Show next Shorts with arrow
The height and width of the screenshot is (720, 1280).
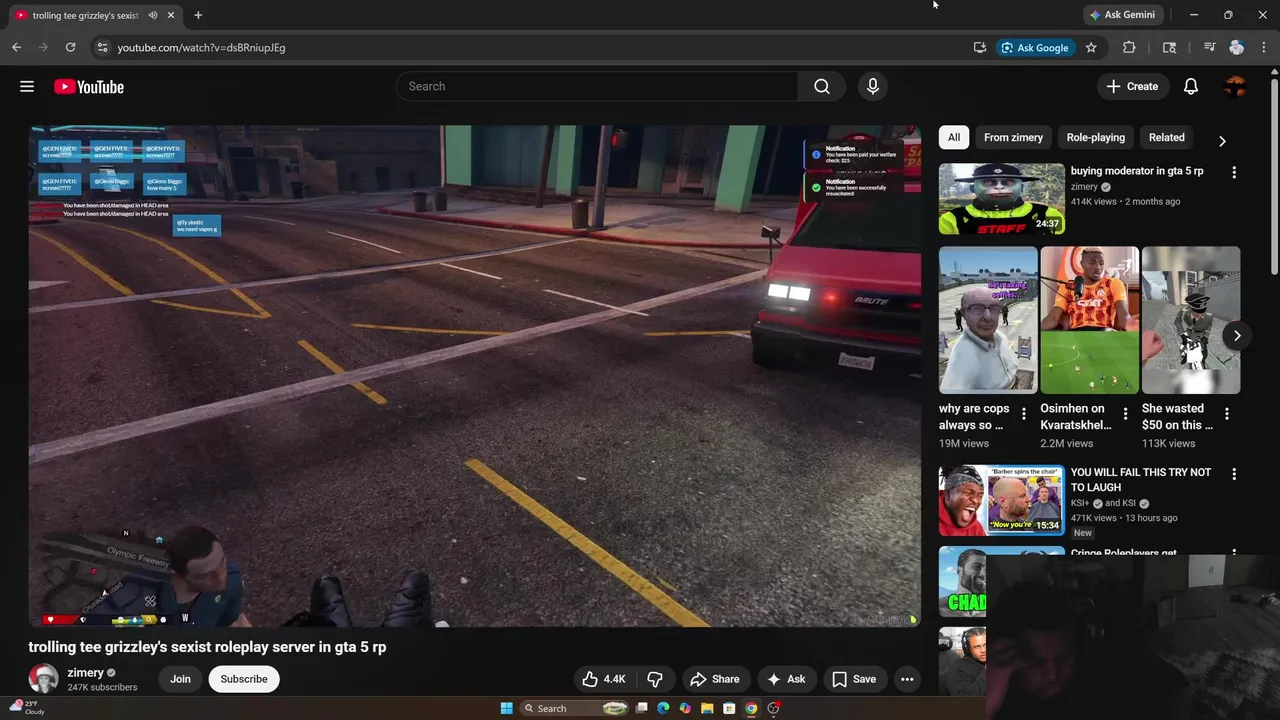pos(1237,336)
